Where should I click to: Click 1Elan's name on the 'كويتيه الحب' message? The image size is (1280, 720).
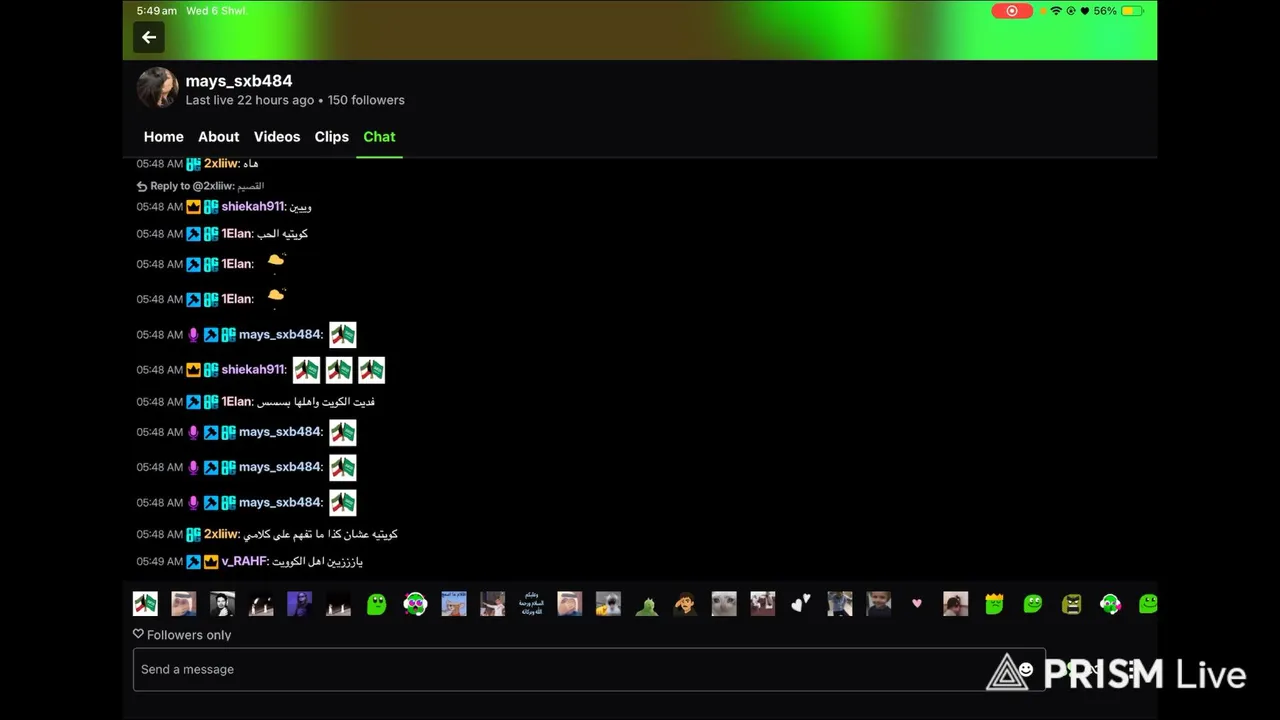[236, 234]
